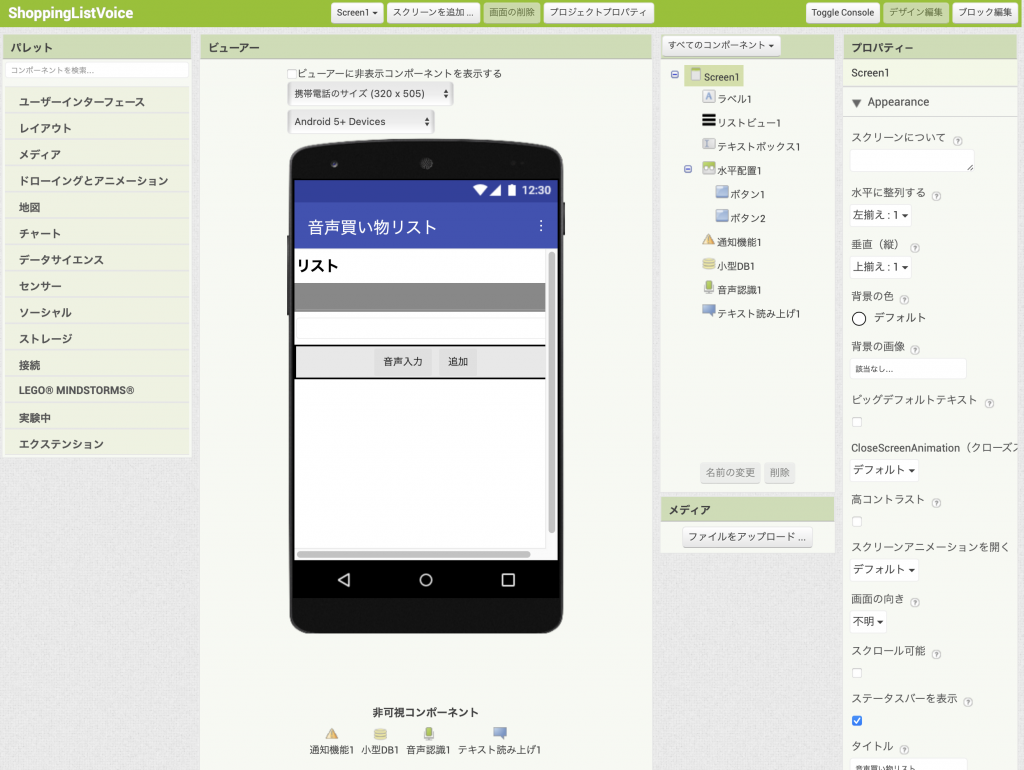Enable the スクロール可能 checkbox
This screenshot has width=1024, height=770.
(857, 673)
